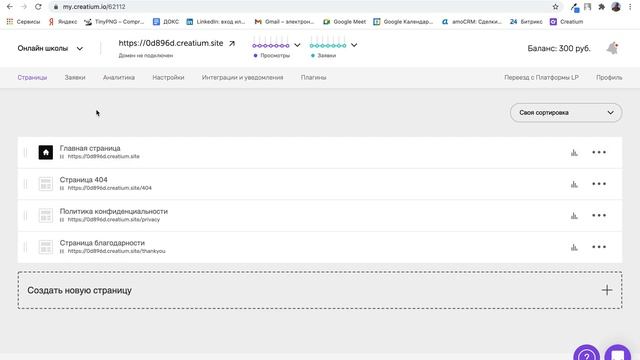This screenshot has width=640, height=360.
Task: Open the browser extensions puzzle icon
Action: coord(602,7)
